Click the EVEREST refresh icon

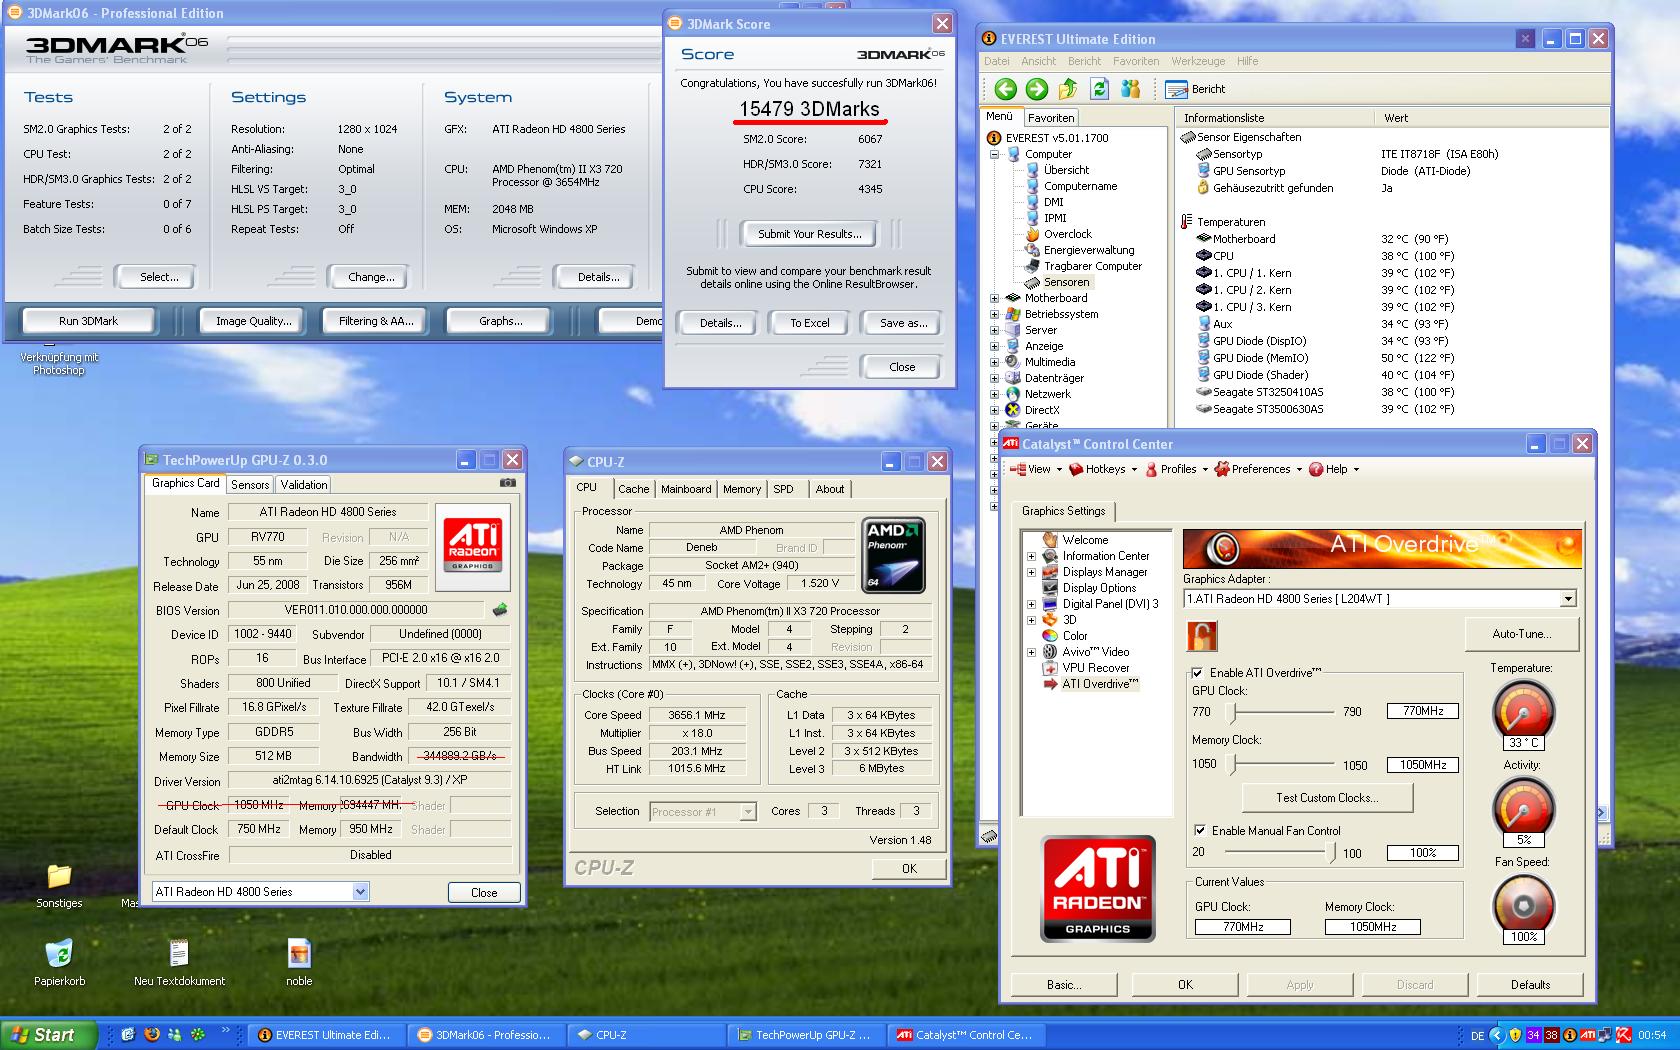[1099, 89]
